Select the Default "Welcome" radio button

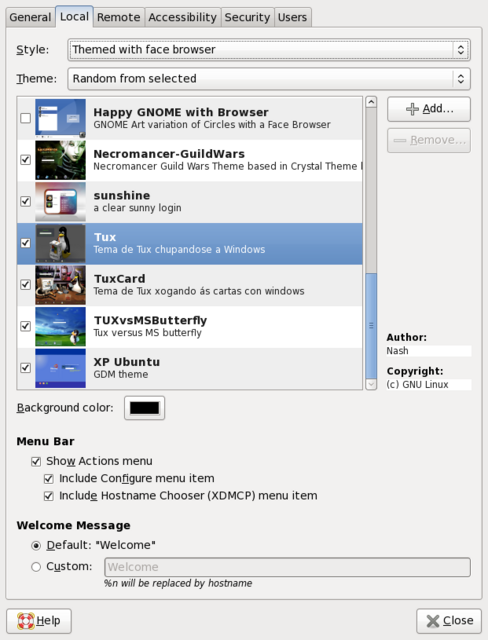pyautogui.click(x=36, y=545)
